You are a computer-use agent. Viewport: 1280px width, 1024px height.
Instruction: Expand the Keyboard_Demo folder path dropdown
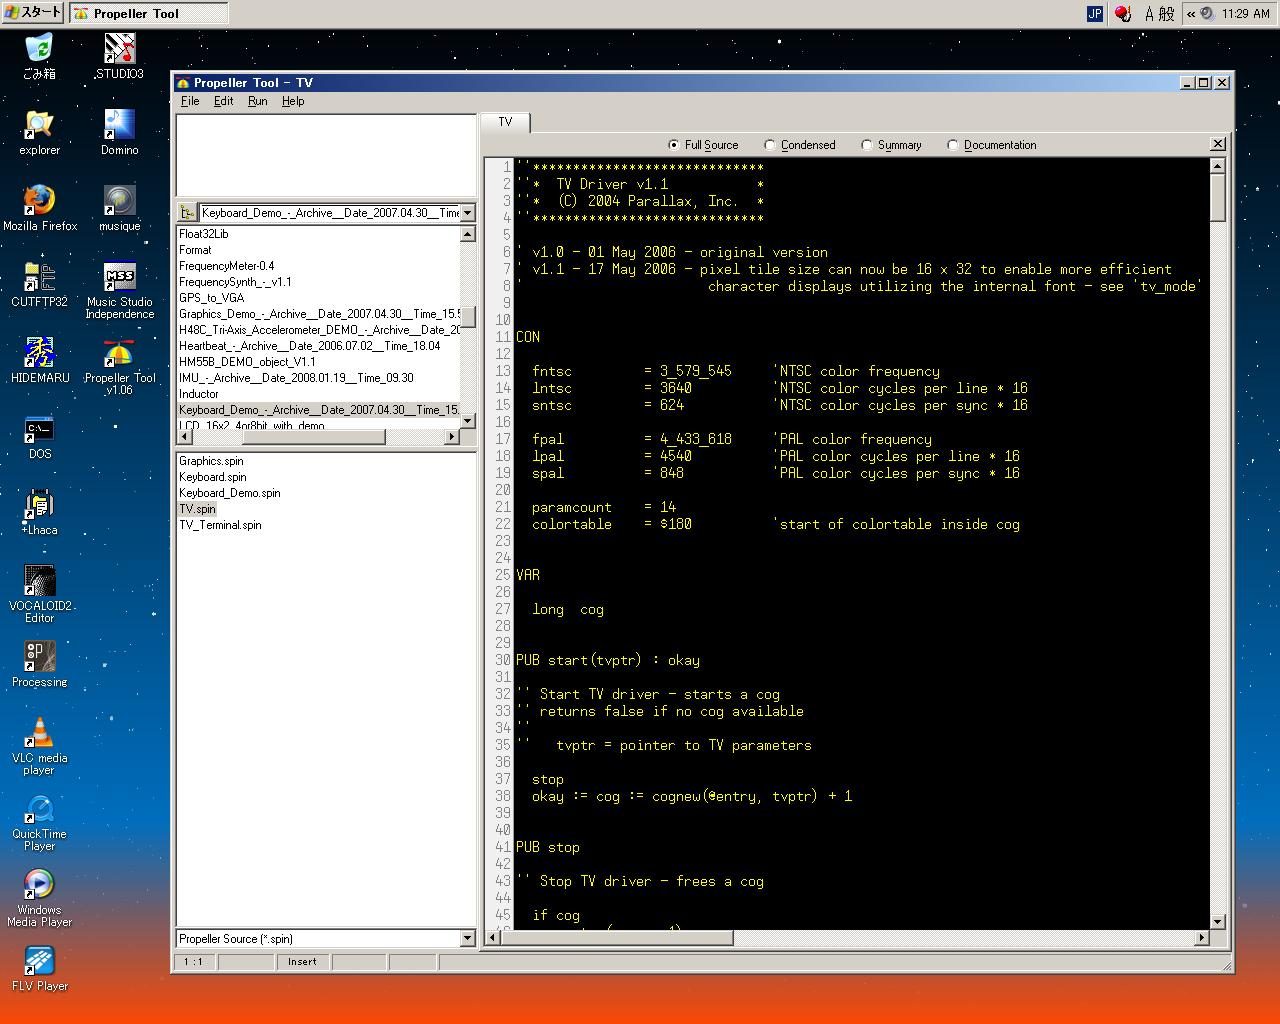pos(467,213)
